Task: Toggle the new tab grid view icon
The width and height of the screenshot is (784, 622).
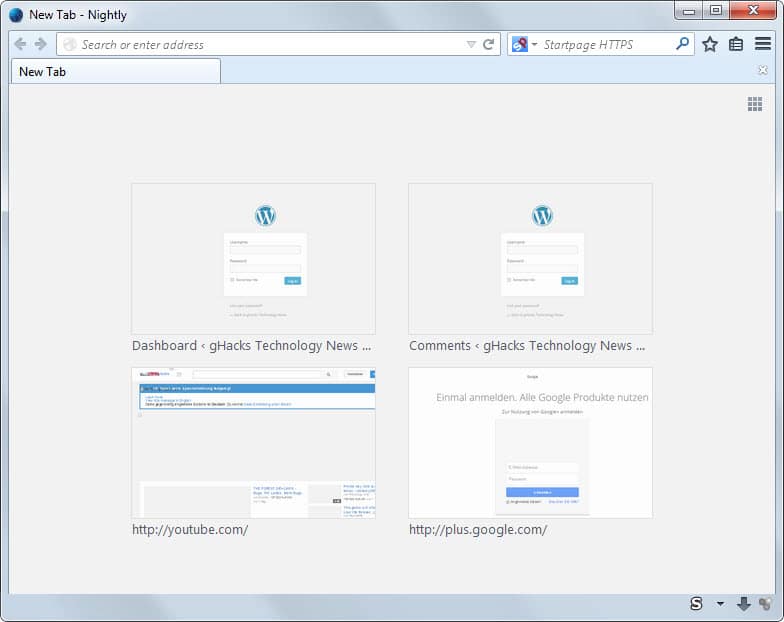Action: coord(754,104)
